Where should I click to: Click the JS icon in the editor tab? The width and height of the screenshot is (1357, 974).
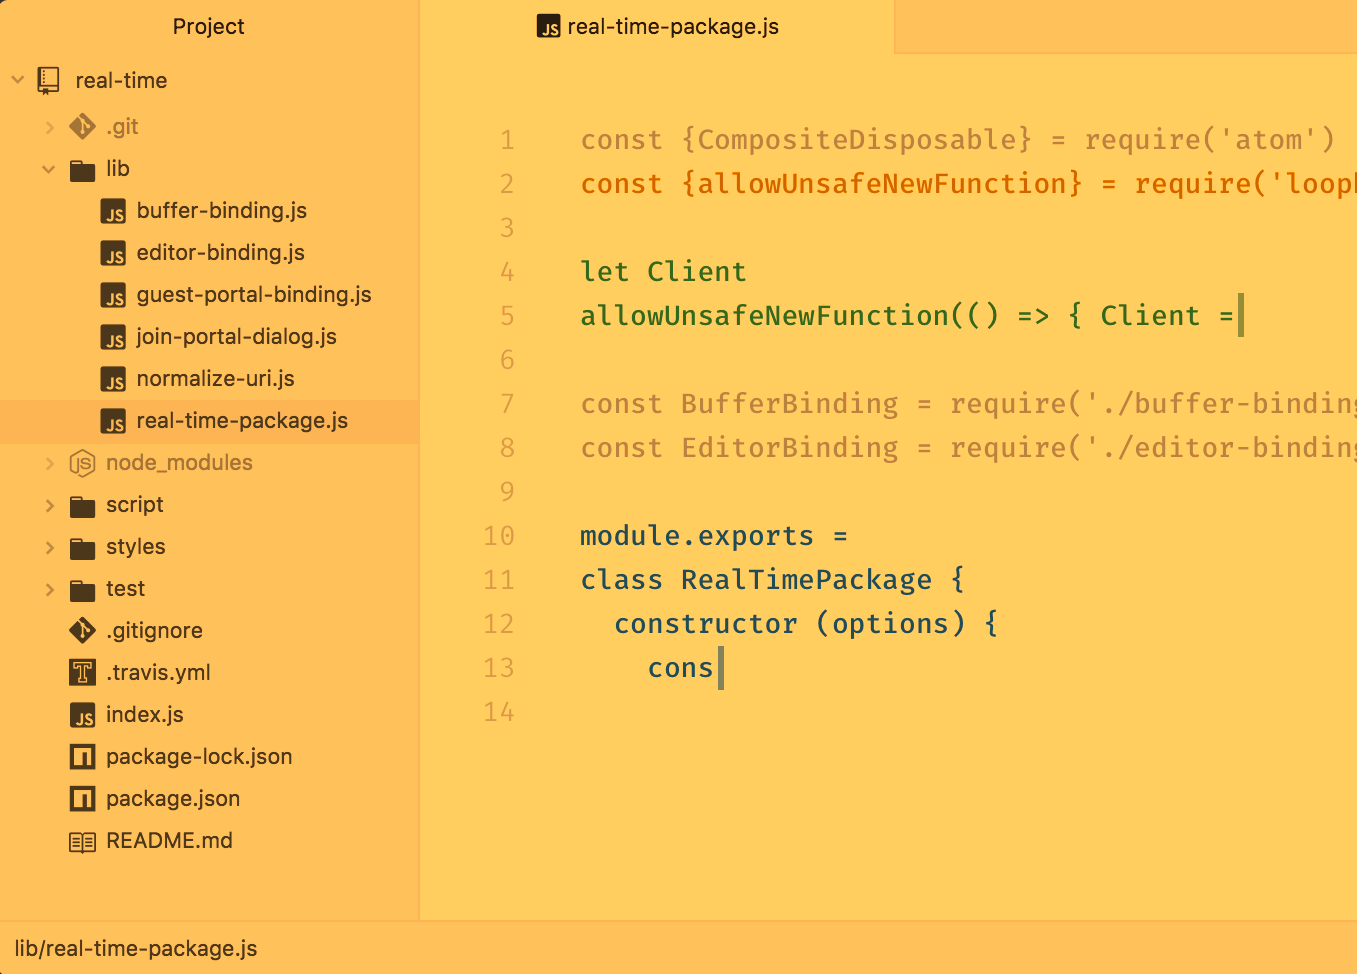click(x=549, y=27)
